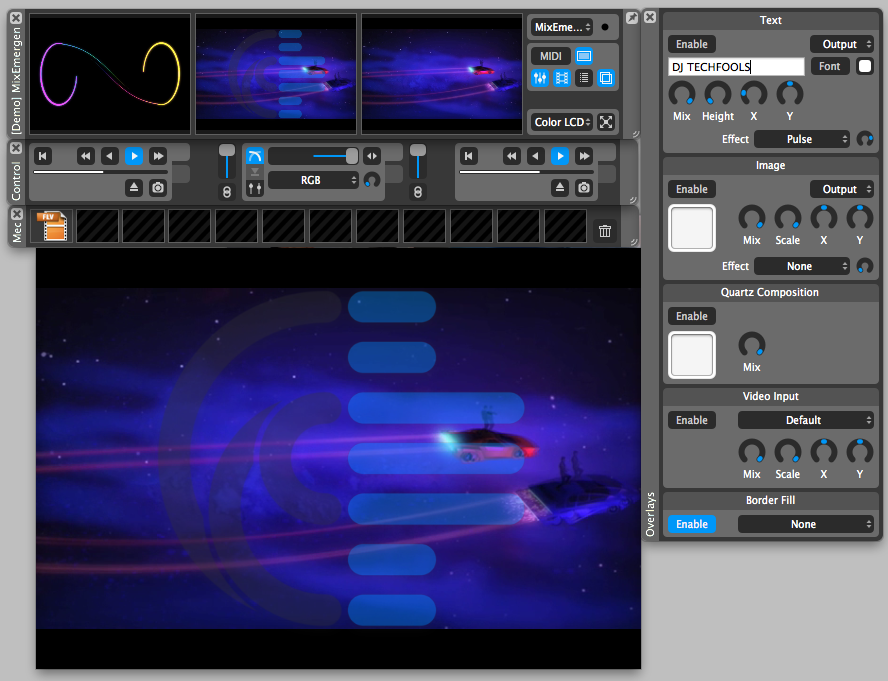Open the Font chooser for text overlay

(829, 66)
